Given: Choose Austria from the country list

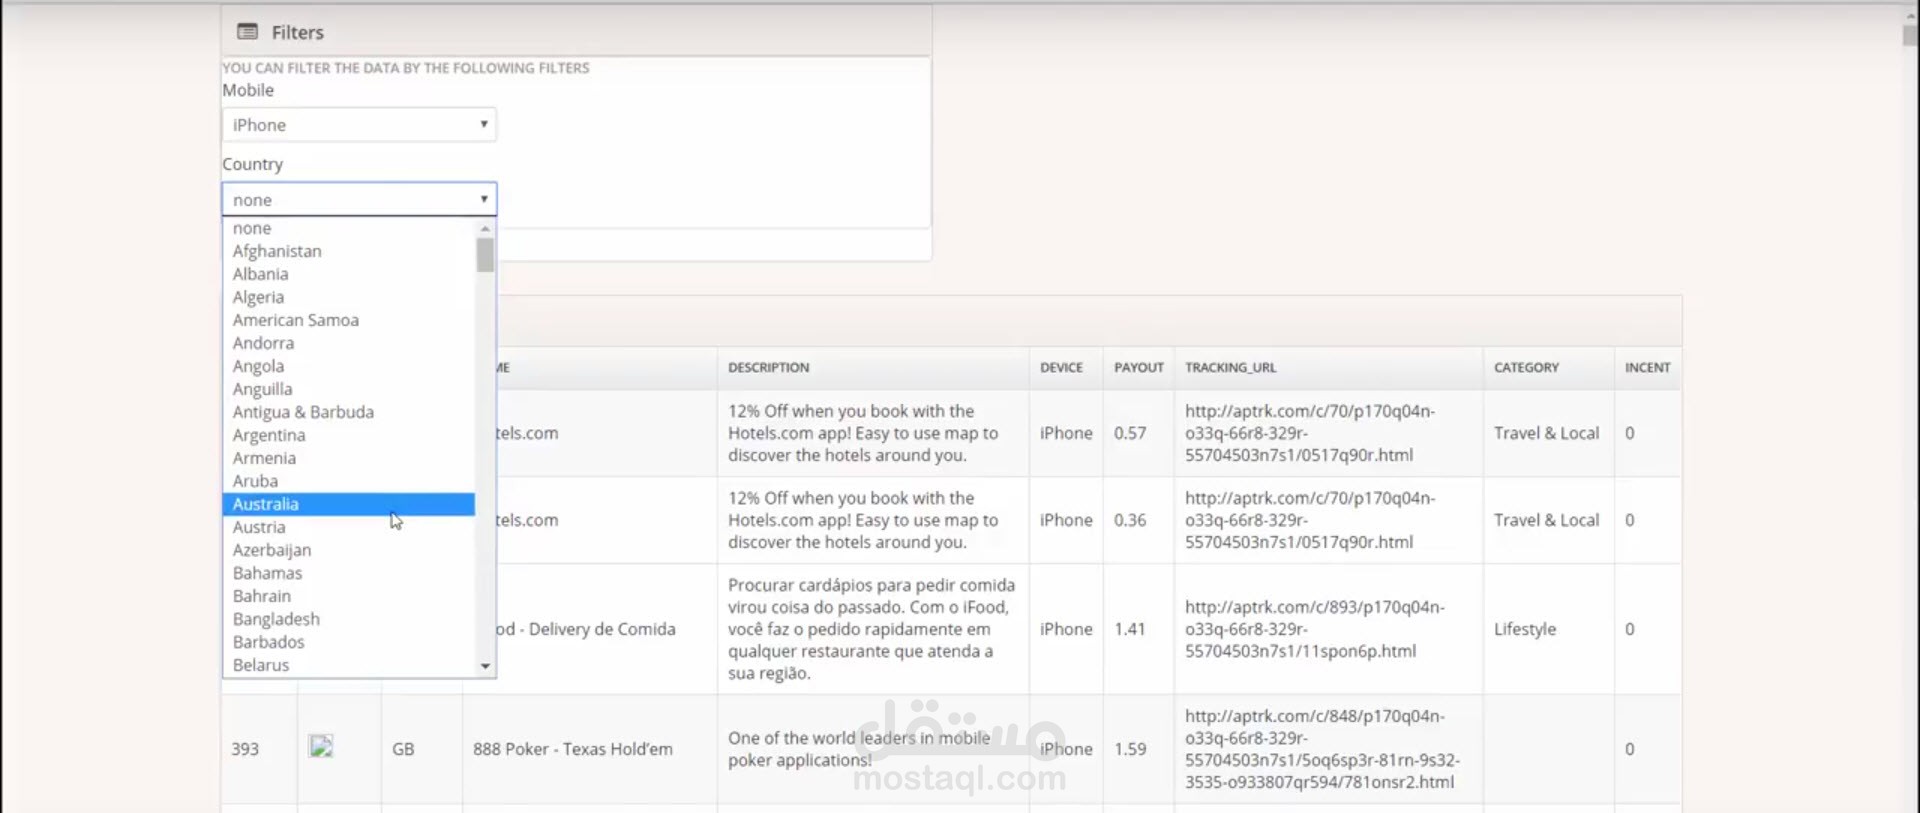Looking at the screenshot, I should click(x=348, y=527).
